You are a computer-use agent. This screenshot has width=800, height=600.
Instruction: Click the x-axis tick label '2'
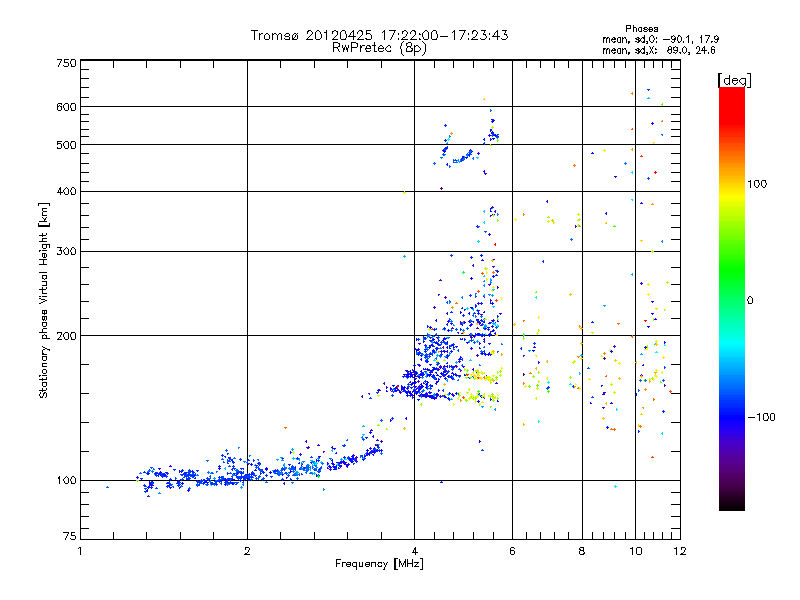247,551
